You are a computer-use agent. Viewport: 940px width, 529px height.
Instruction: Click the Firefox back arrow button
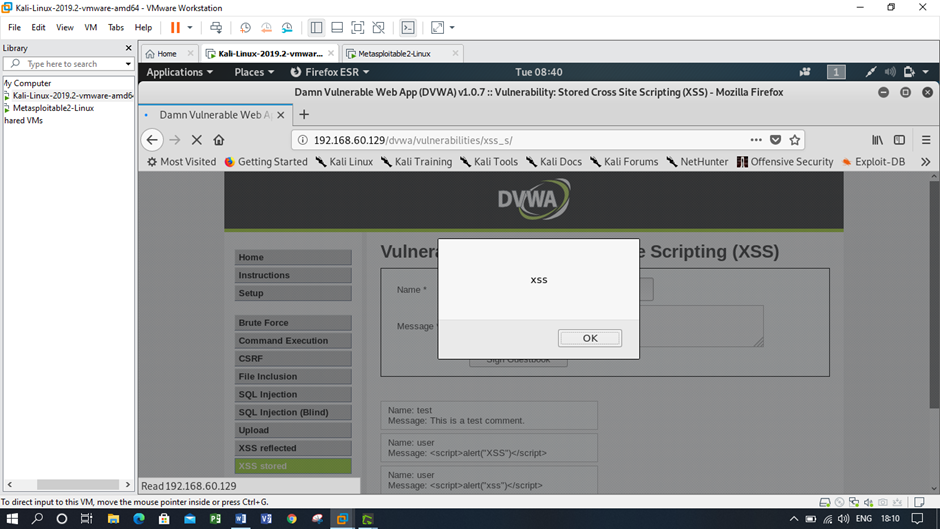pos(152,140)
